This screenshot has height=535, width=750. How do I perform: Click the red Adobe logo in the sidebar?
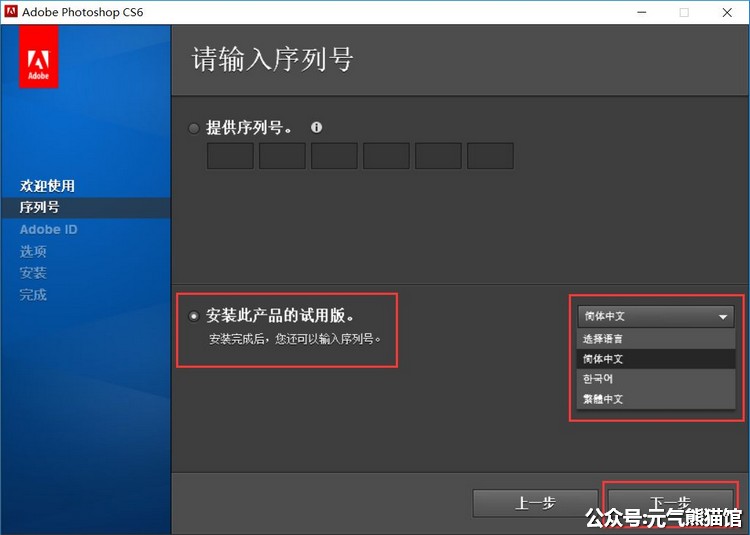click(38, 56)
